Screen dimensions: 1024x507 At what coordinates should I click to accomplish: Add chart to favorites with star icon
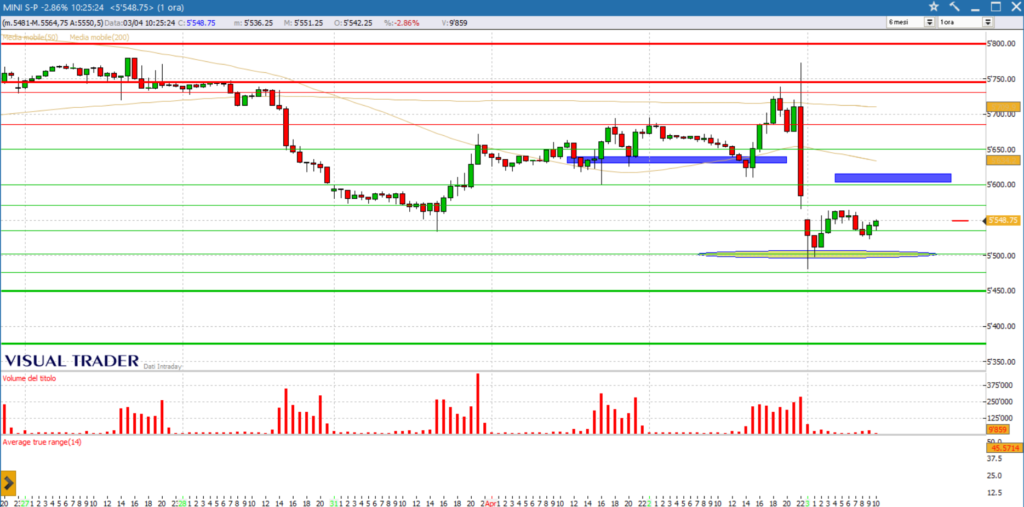(x=934, y=7)
